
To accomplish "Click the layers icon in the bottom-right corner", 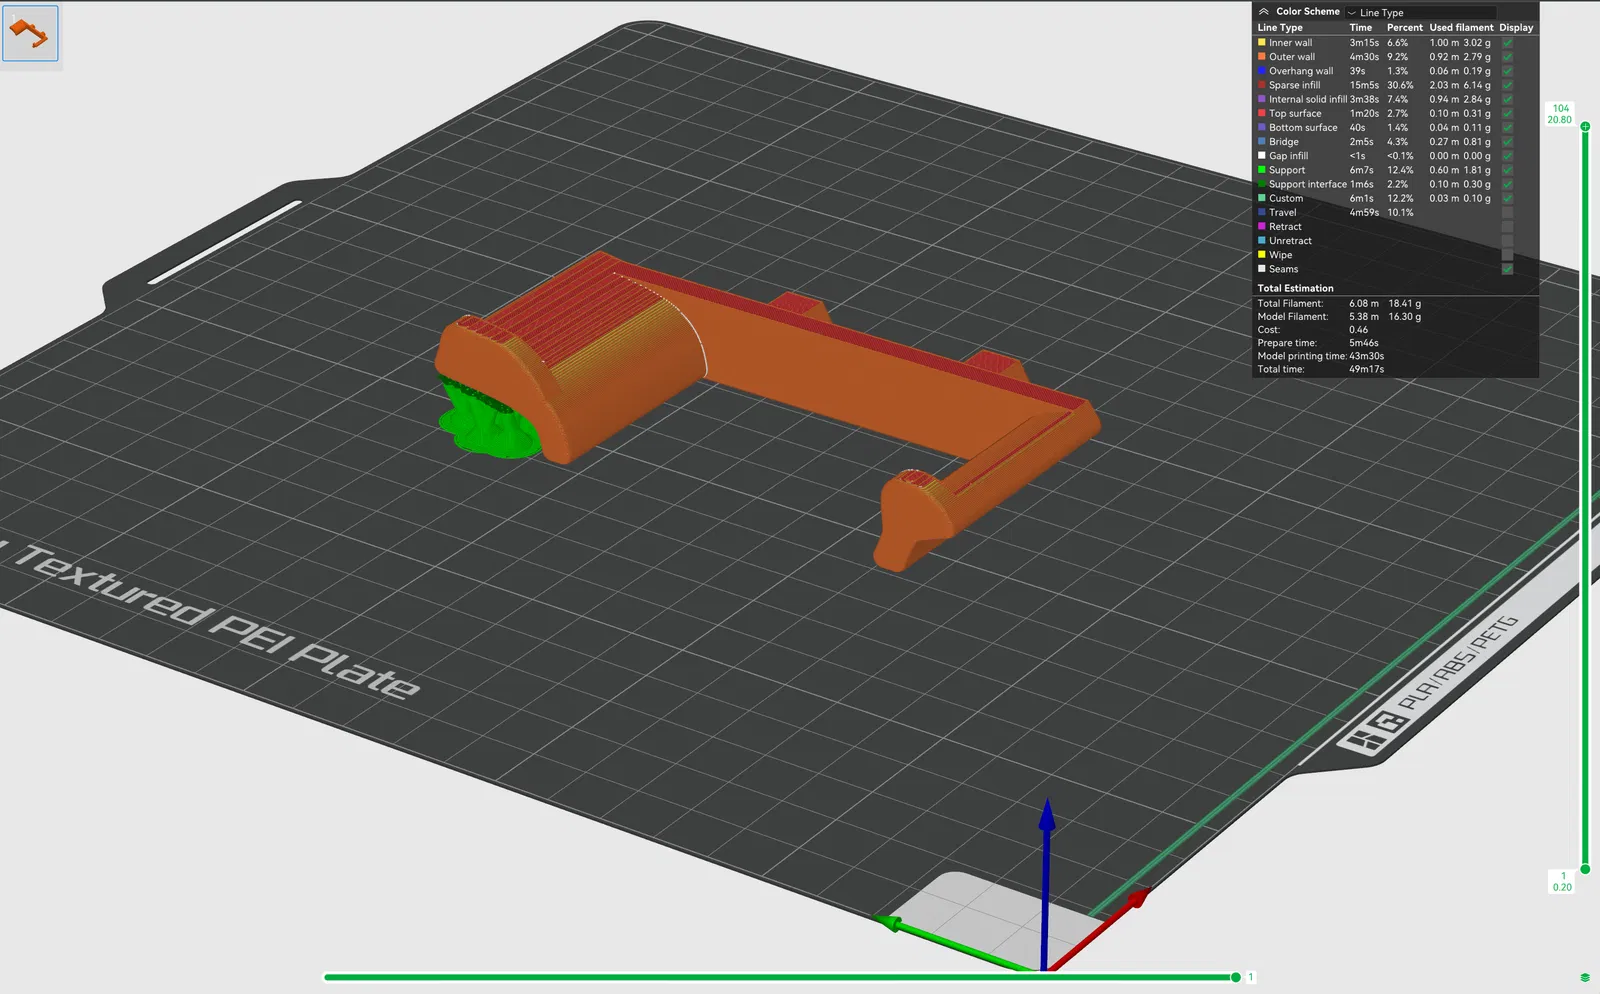I will point(1585,977).
